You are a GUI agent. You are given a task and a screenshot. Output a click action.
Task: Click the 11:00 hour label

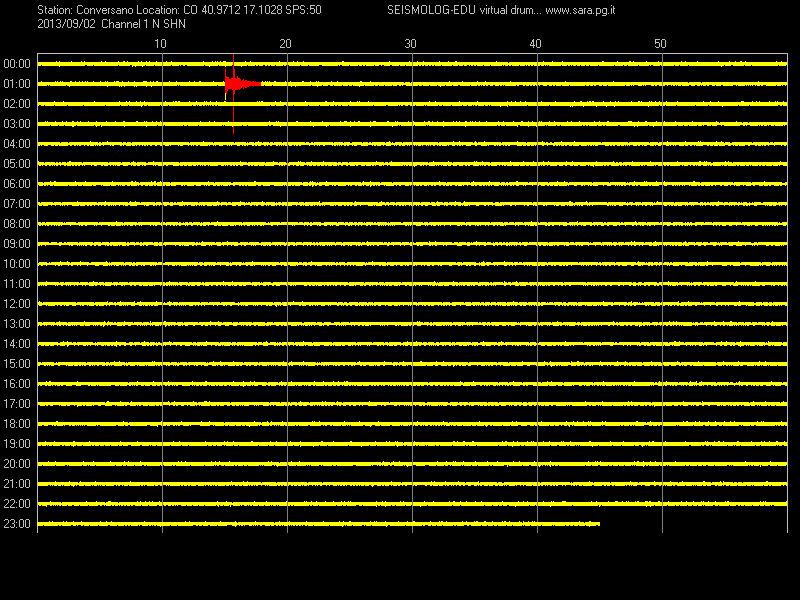pyautogui.click(x=17, y=284)
